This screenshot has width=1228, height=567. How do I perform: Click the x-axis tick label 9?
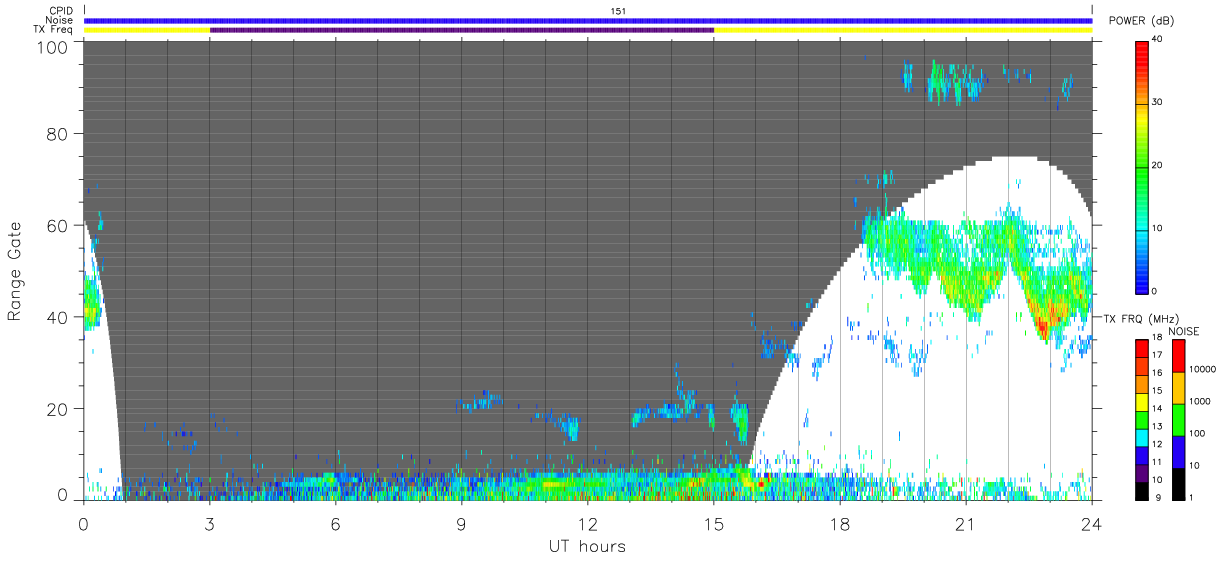point(462,523)
